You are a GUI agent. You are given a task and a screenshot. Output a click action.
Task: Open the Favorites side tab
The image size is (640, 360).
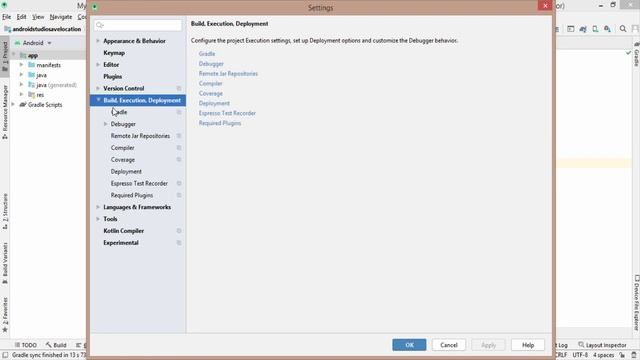pyautogui.click(x=5, y=315)
